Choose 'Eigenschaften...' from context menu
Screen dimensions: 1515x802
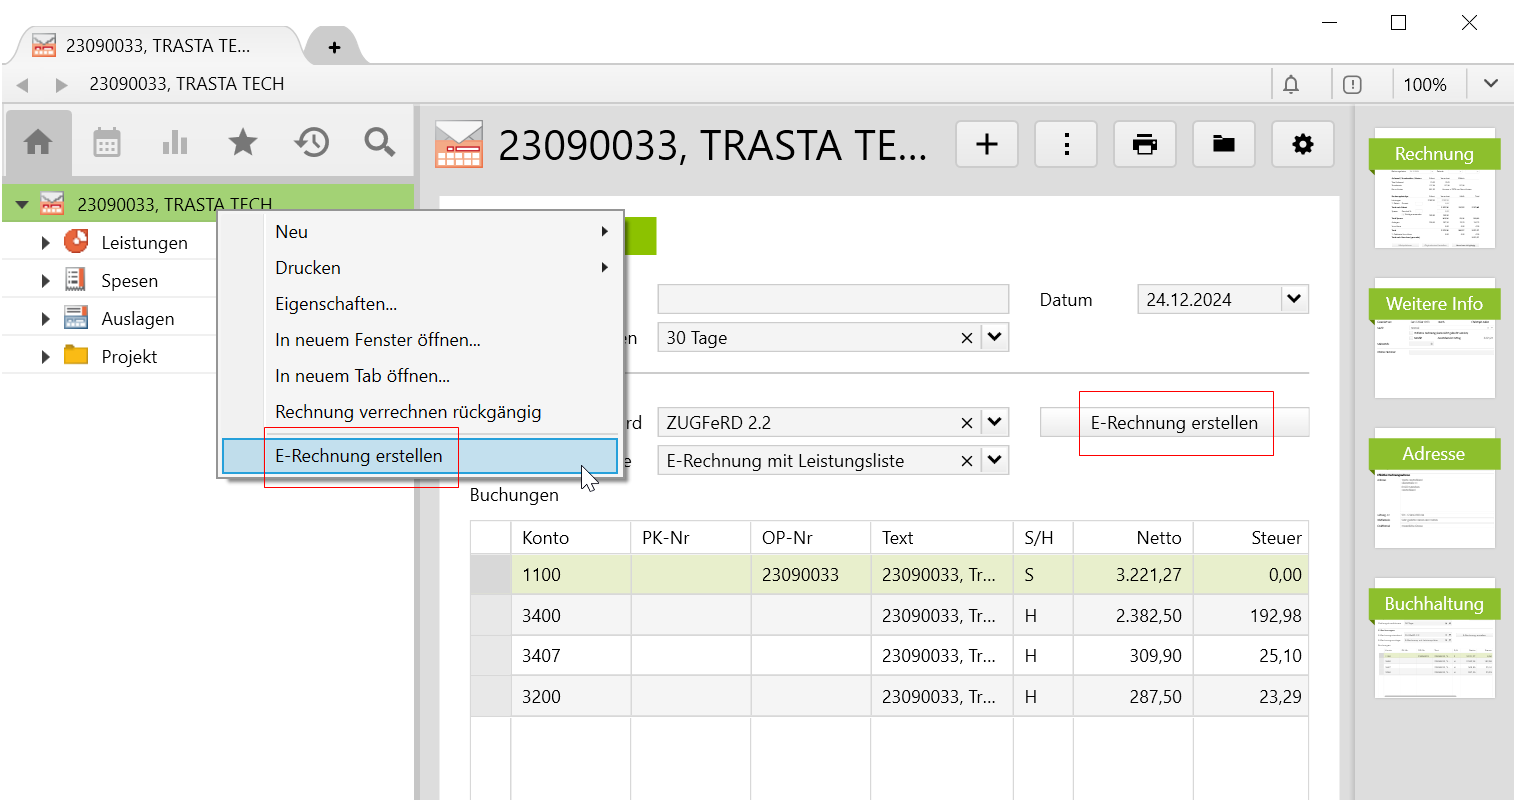pyautogui.click(x=336, y=304)
